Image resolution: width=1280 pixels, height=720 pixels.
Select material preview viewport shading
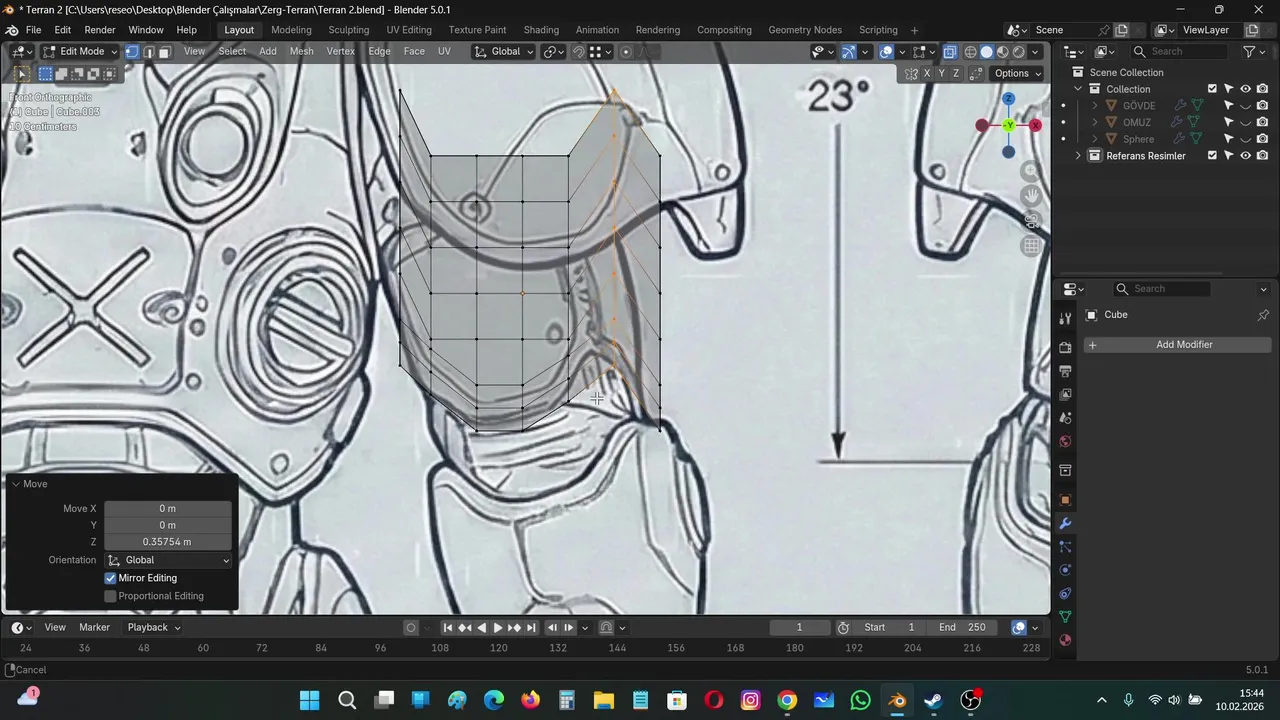(x=1002, y=52)
